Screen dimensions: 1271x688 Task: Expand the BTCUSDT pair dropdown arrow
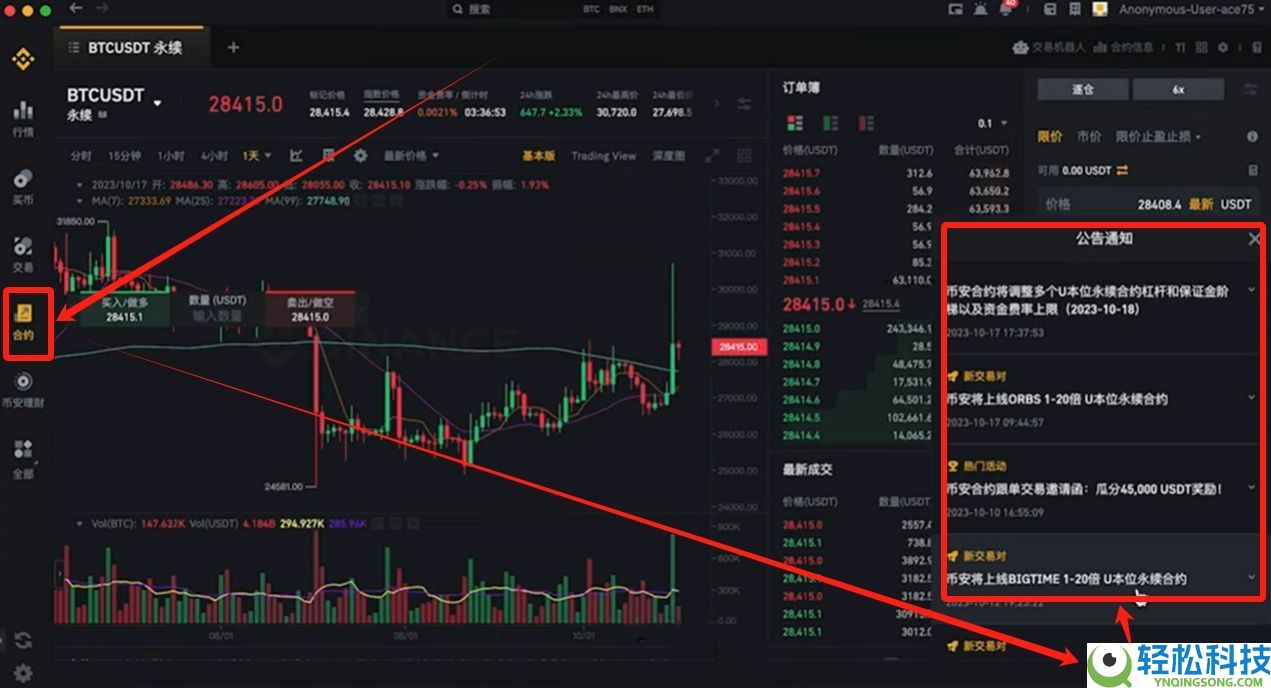[157, 102]
